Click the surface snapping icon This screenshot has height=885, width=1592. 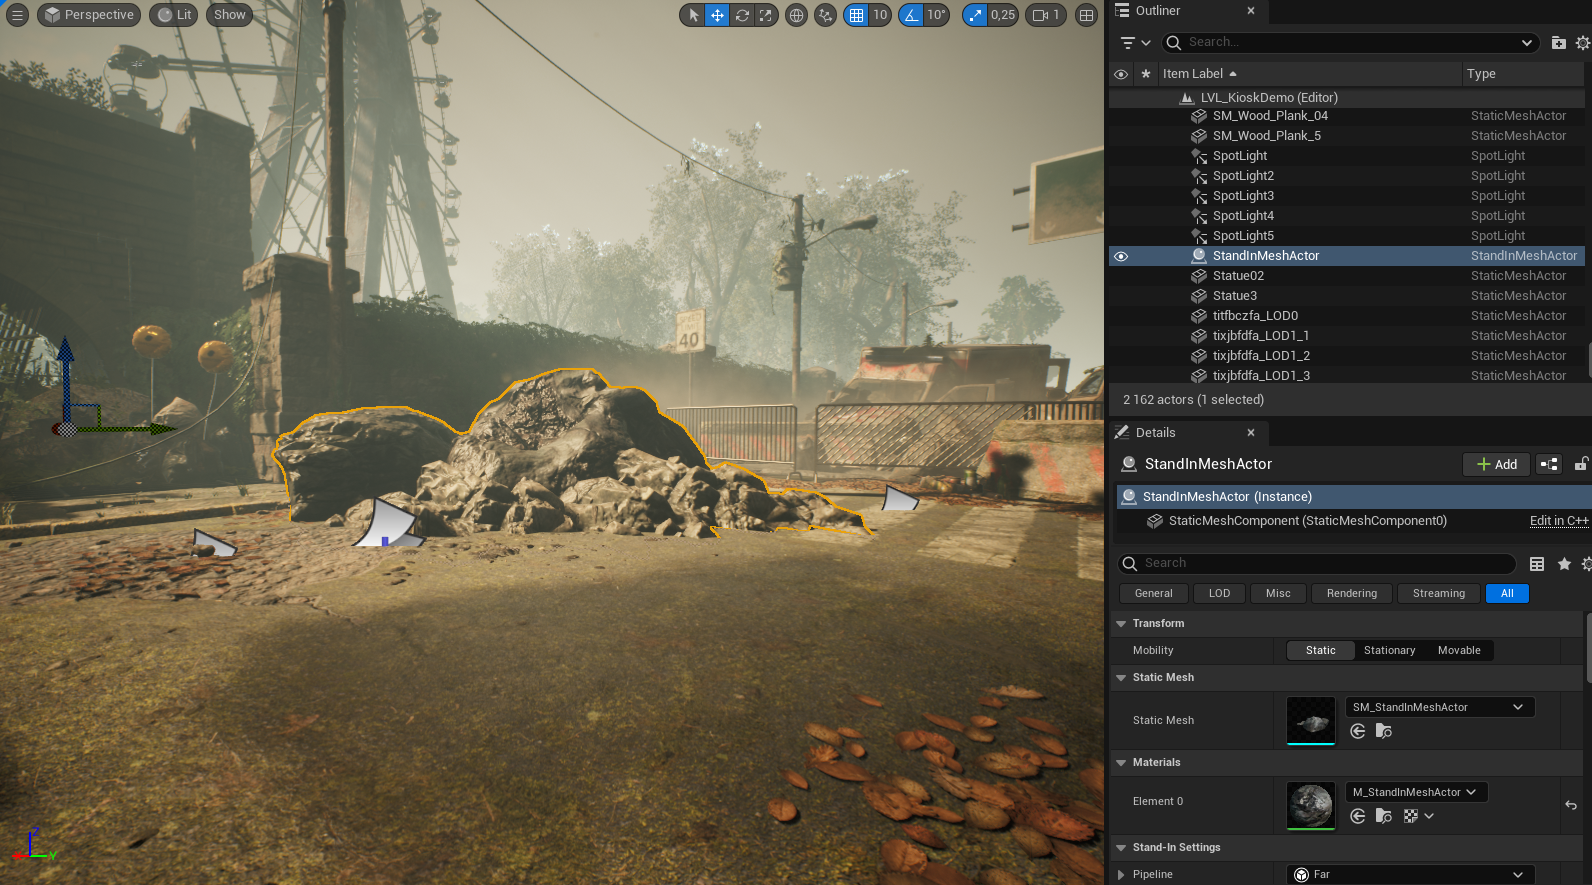[825, 15]
